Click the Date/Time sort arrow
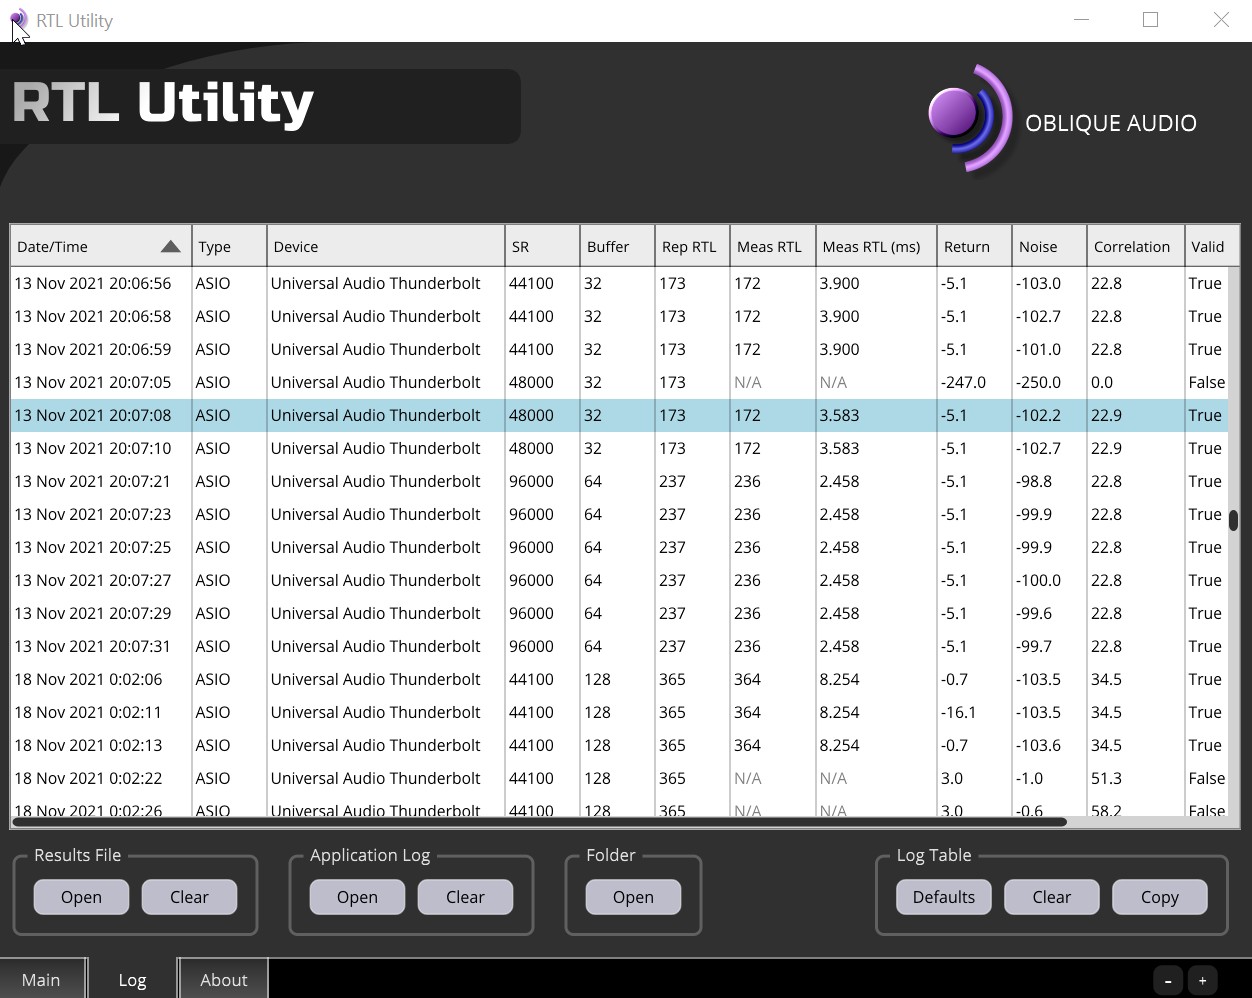Screen dimensions: 1252x998 point(171,247)
